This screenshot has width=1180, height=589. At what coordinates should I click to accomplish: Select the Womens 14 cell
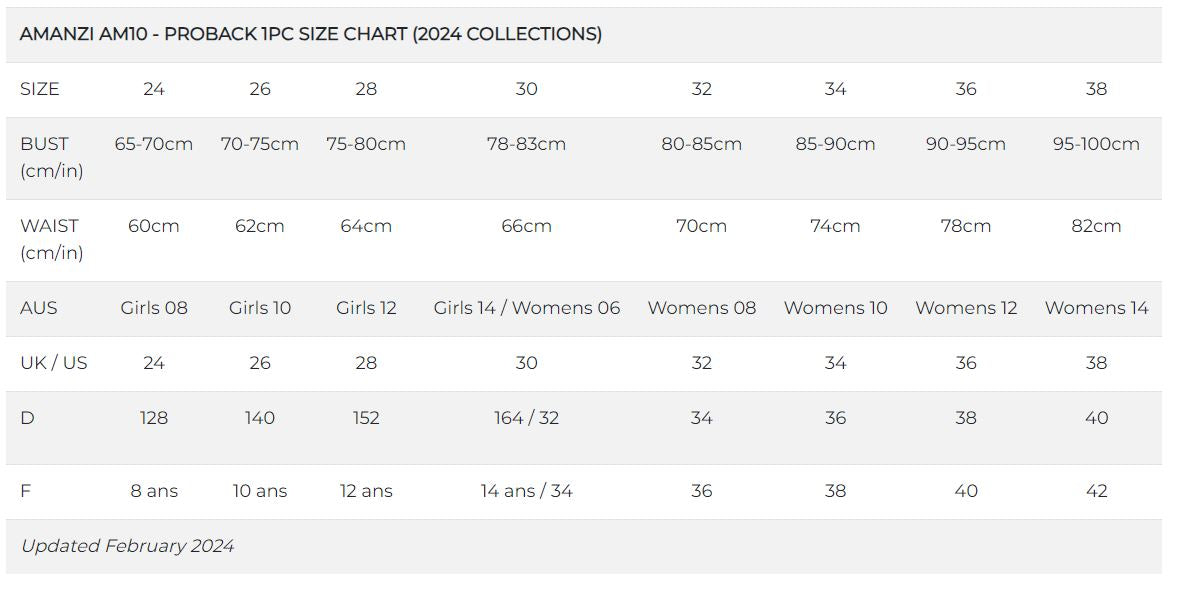point(1096,308)
